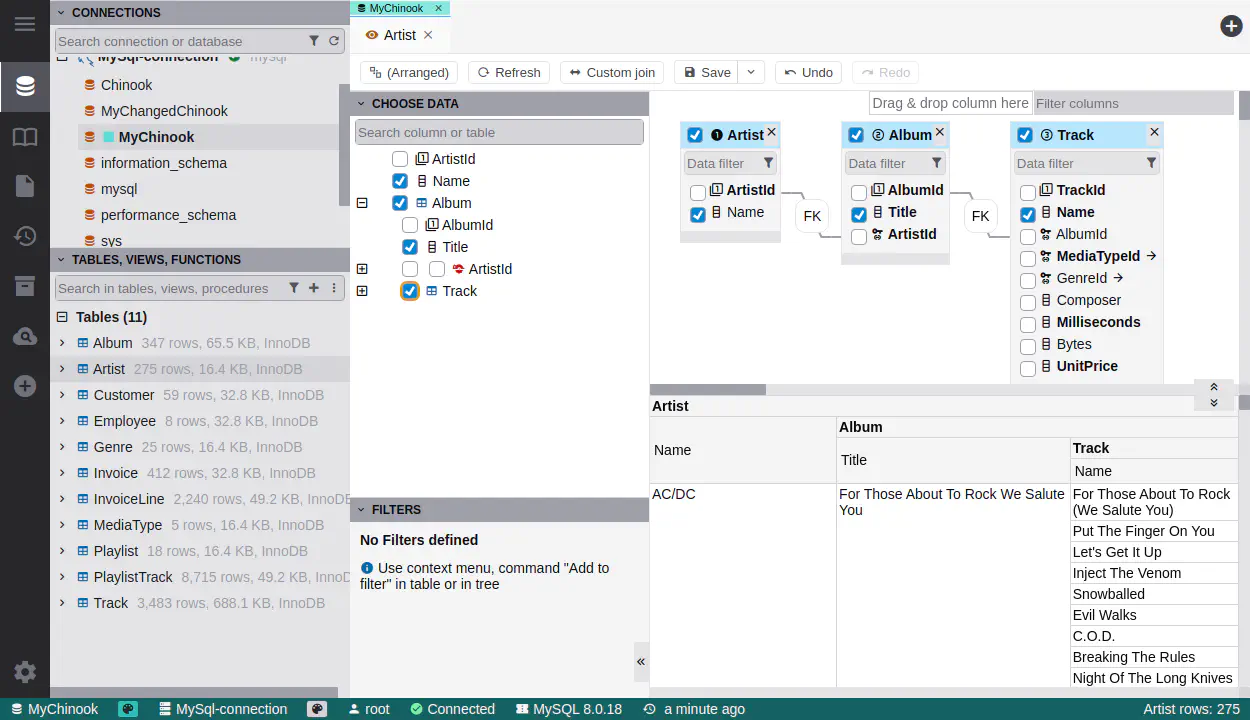
Task: Click the refresh connections icon
Action: pos(334,41)
